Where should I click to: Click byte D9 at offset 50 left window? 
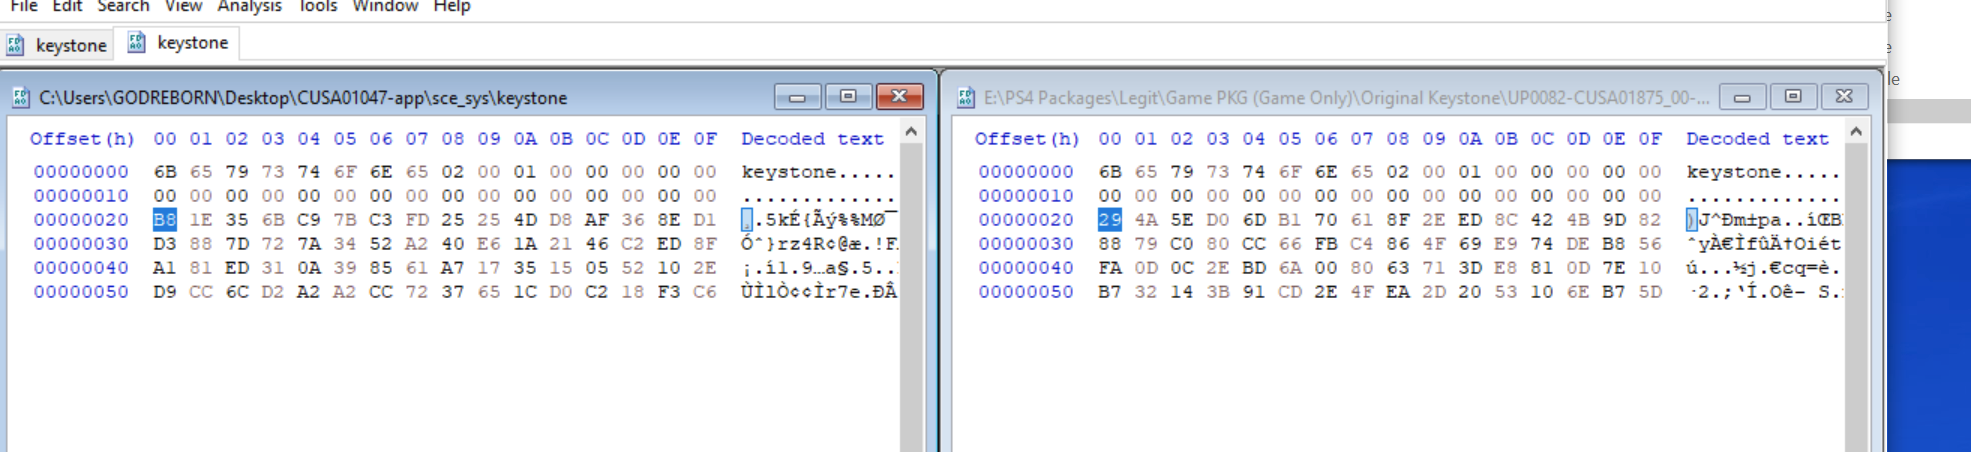(165, 292)
